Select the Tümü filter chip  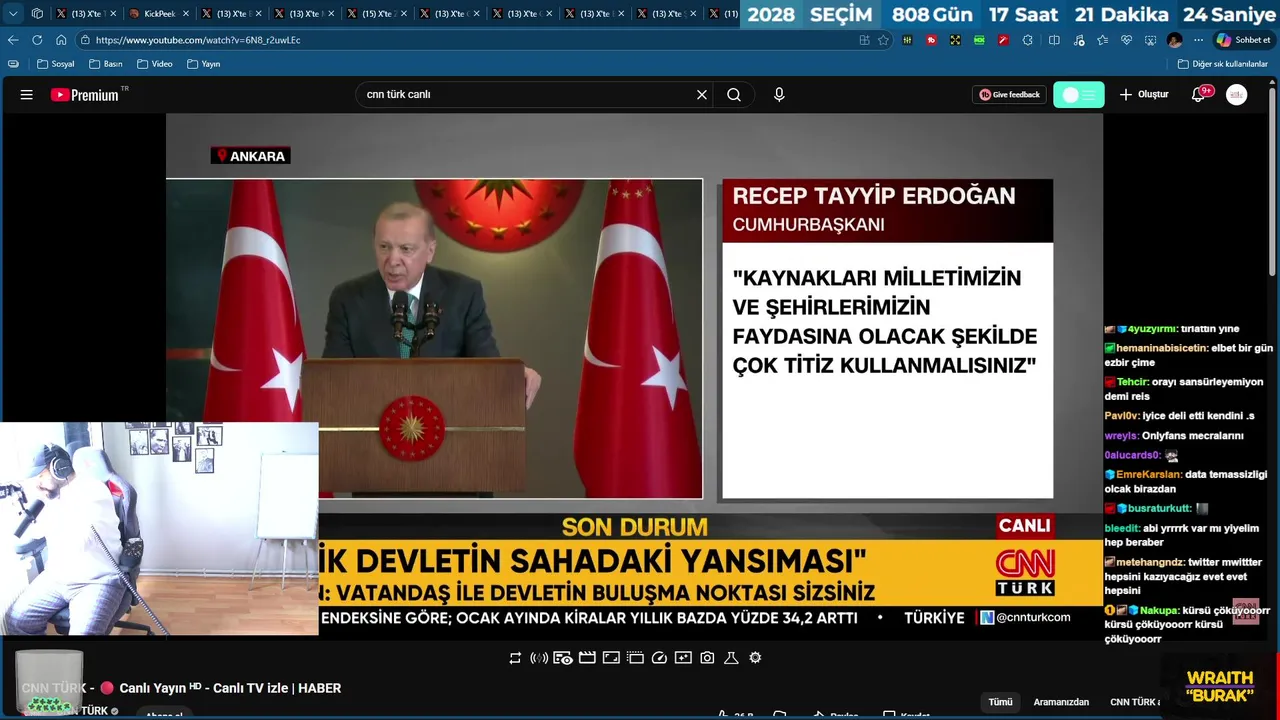pos(1000,702)
